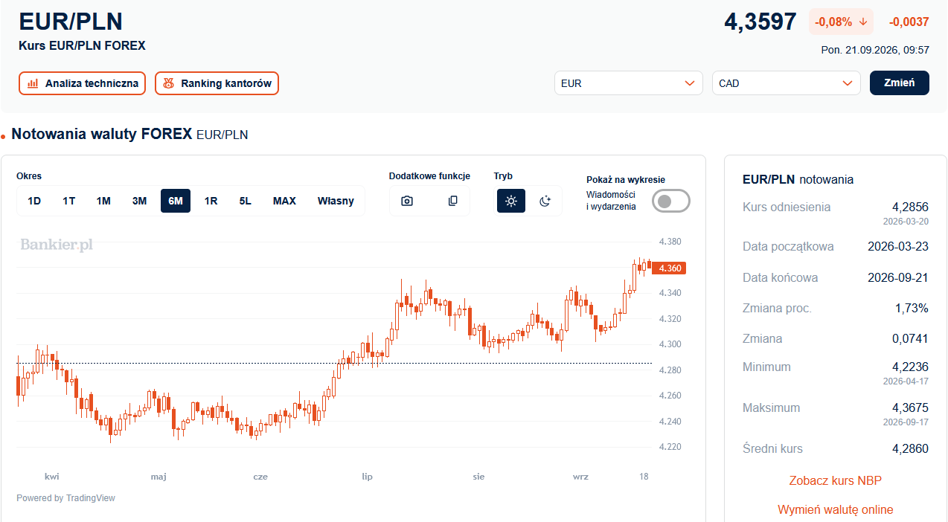Open the EUR base currency dropdown
The height and width of the screenshot is (522, 948).
[x=628, y=83]
